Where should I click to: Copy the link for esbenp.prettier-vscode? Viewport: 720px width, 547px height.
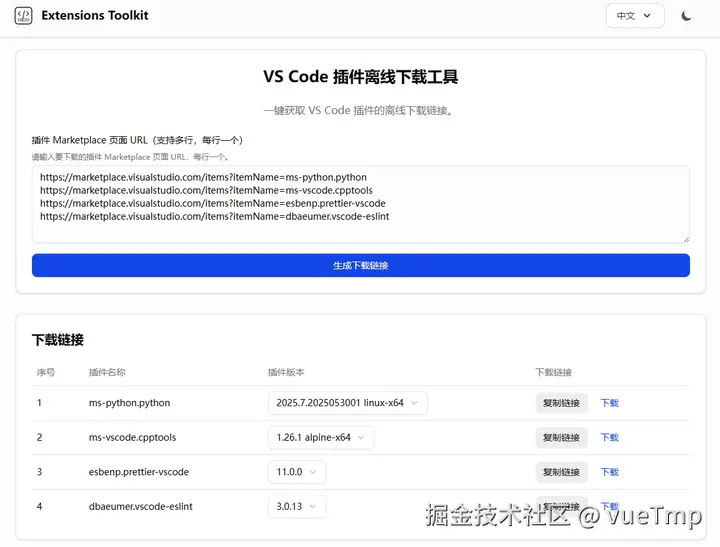point(561,472)
